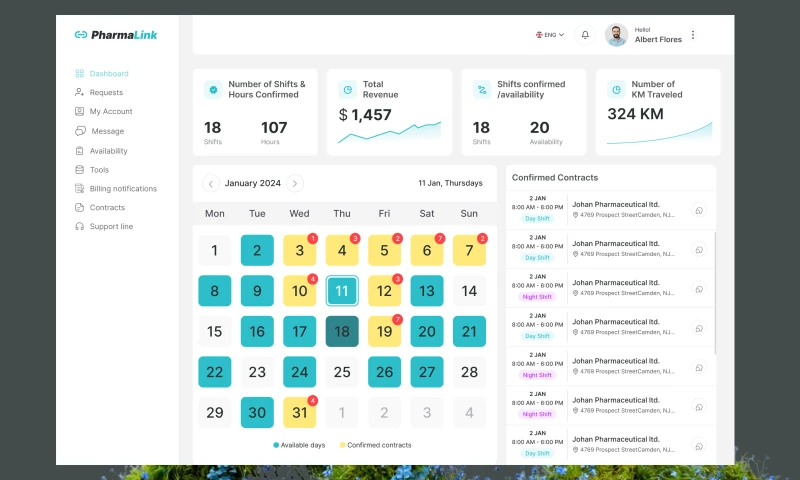Screen dimensions: 800x480
Task: Go to next month arrow
Action: point(295,183)
